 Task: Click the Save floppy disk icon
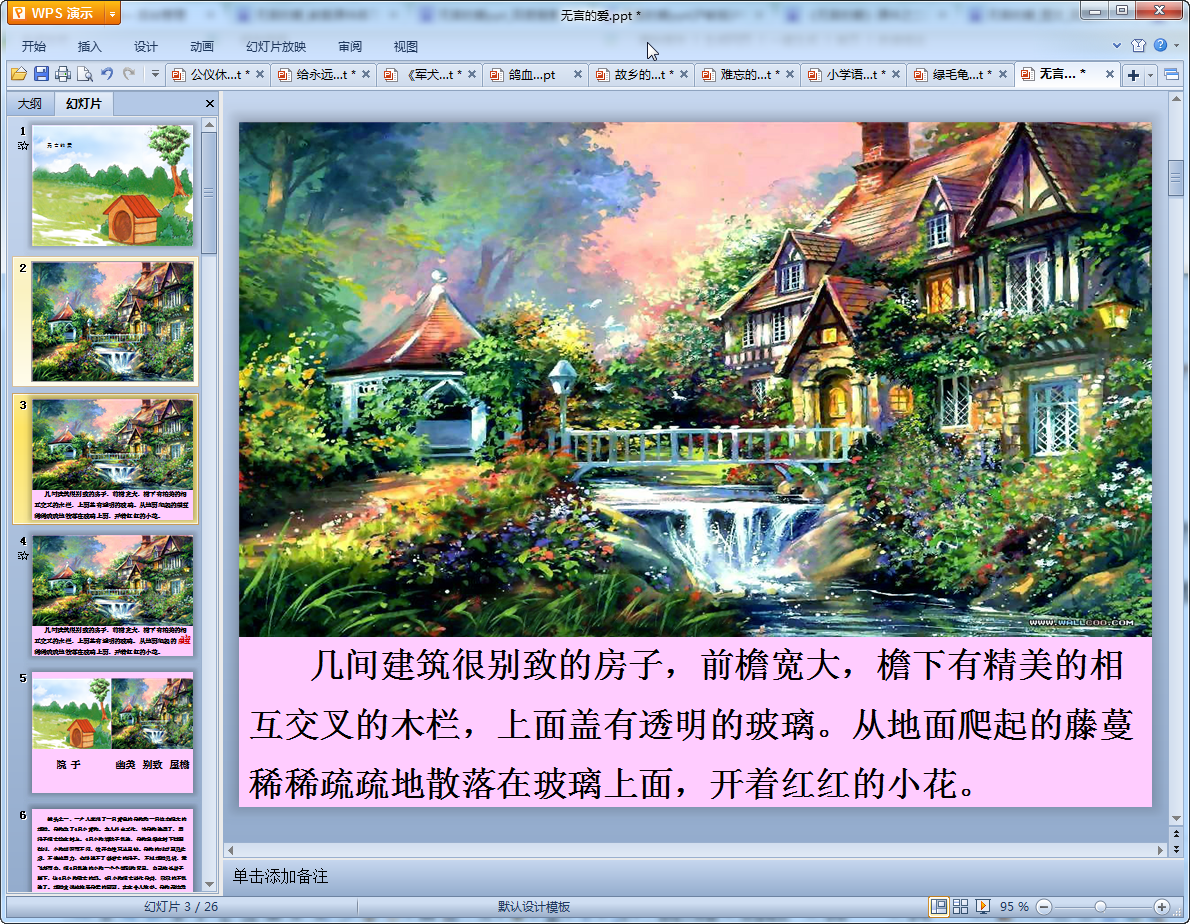(41, 74)
